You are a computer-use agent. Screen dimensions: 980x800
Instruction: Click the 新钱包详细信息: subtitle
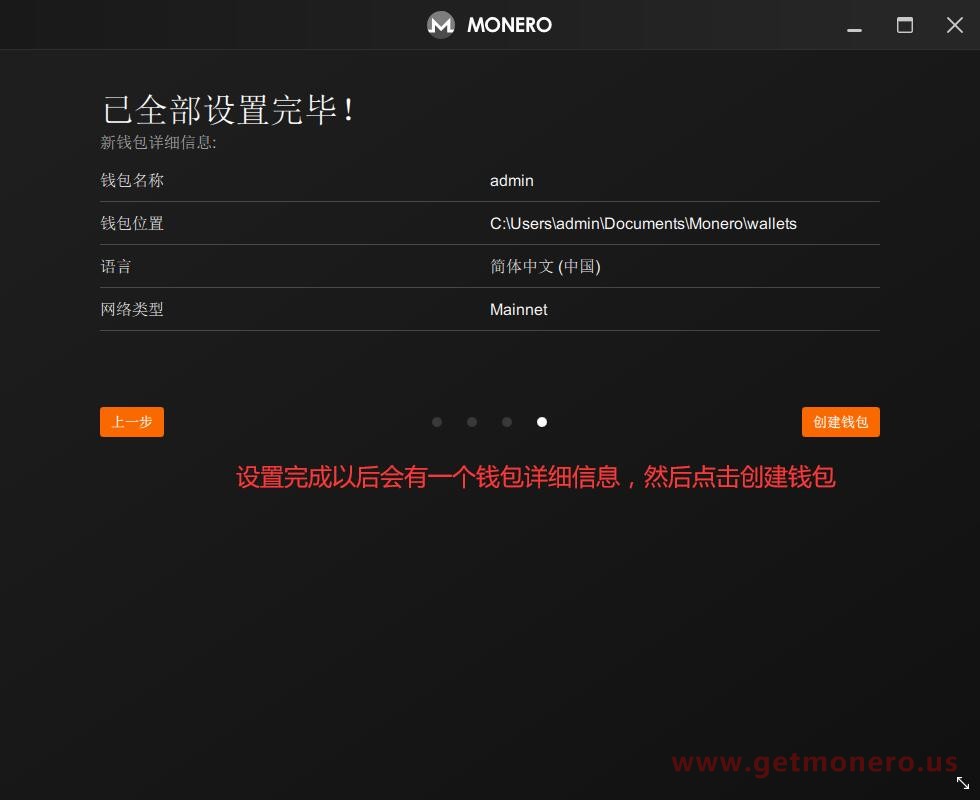158,142
